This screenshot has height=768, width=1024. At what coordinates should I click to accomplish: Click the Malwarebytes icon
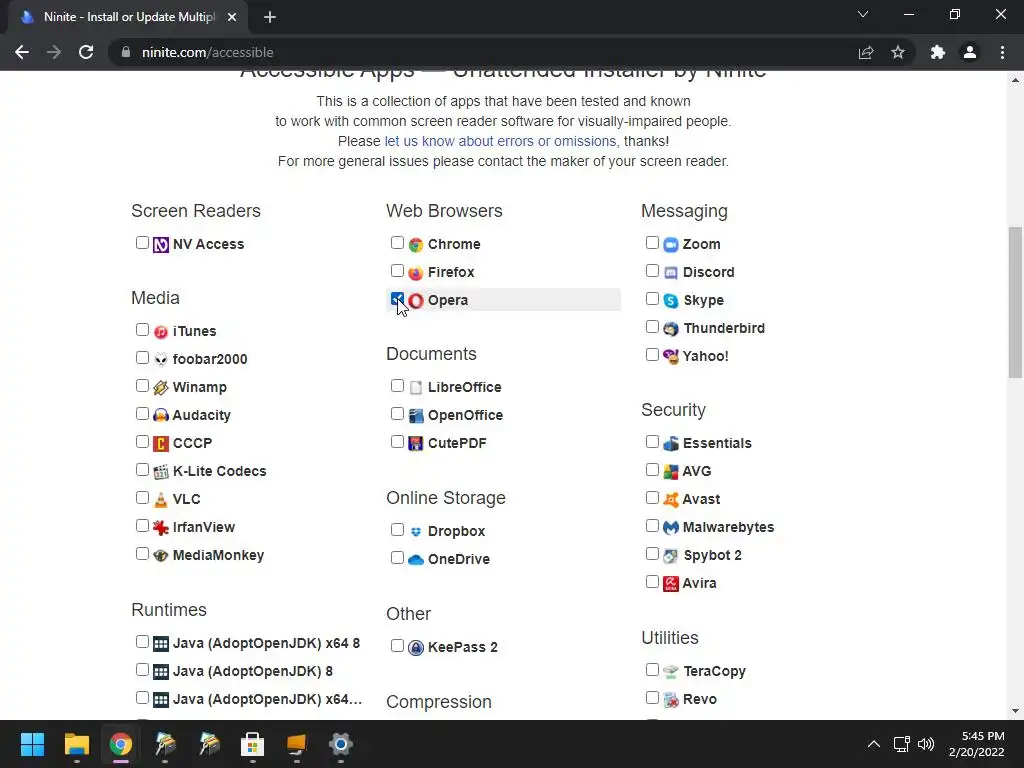coord(671,528)
